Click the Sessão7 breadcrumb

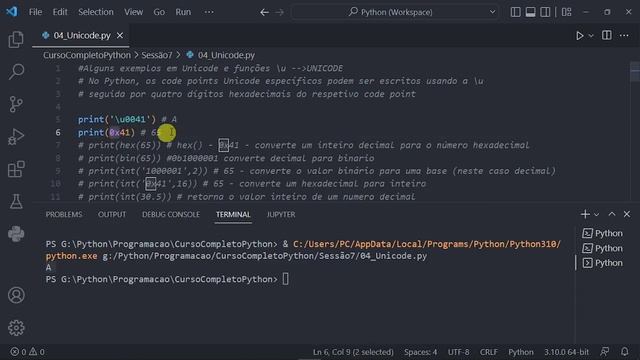(x=157, y=55)
